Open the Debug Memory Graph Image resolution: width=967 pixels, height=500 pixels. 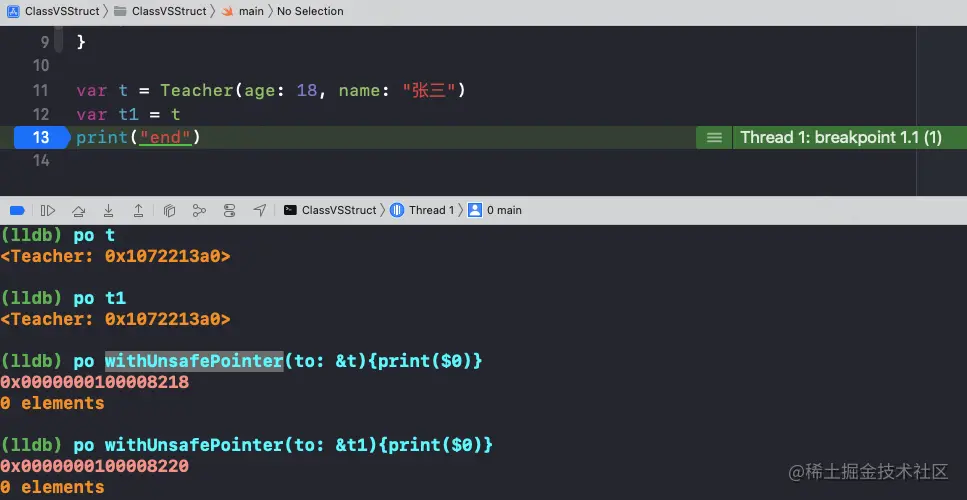pos(199,210)
